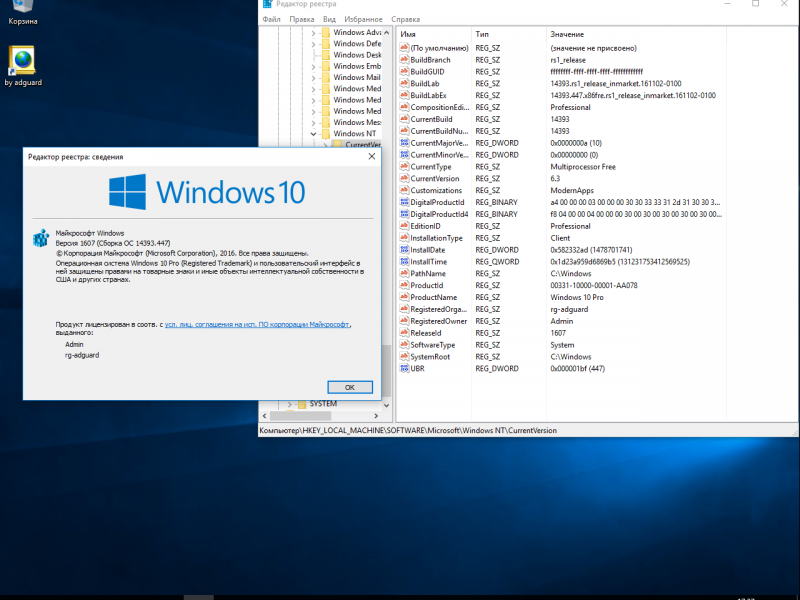Collapse the Windows NT tree node
The width and height of the screenshot is (800, 600).
tap(313, 134)
